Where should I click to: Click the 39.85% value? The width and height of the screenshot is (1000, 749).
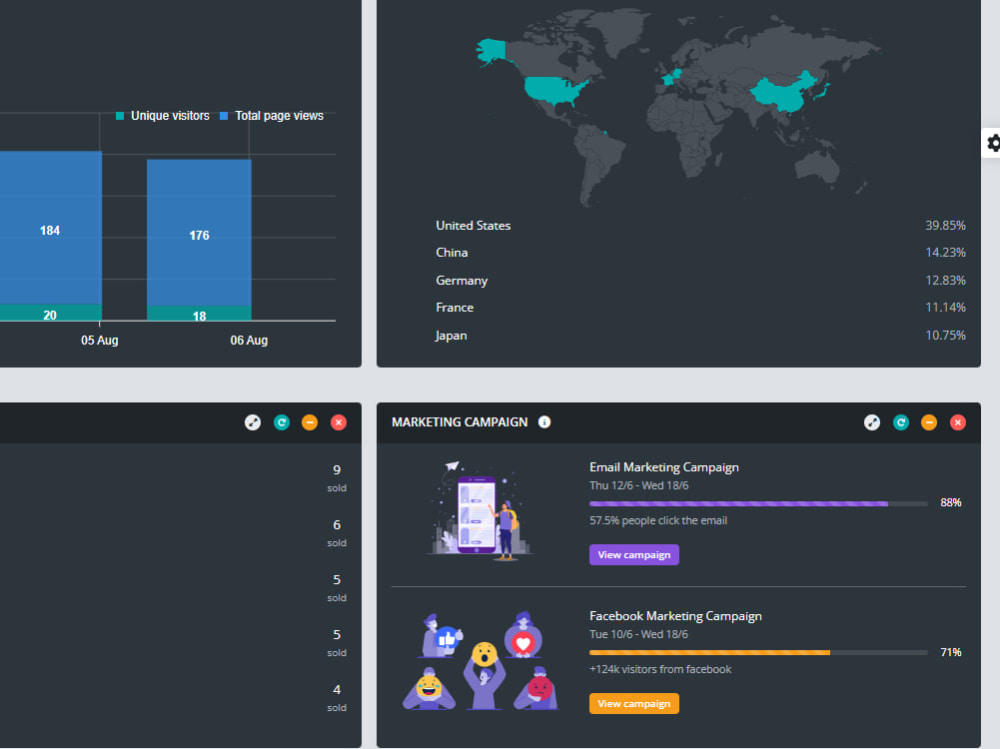click(945, 225)
